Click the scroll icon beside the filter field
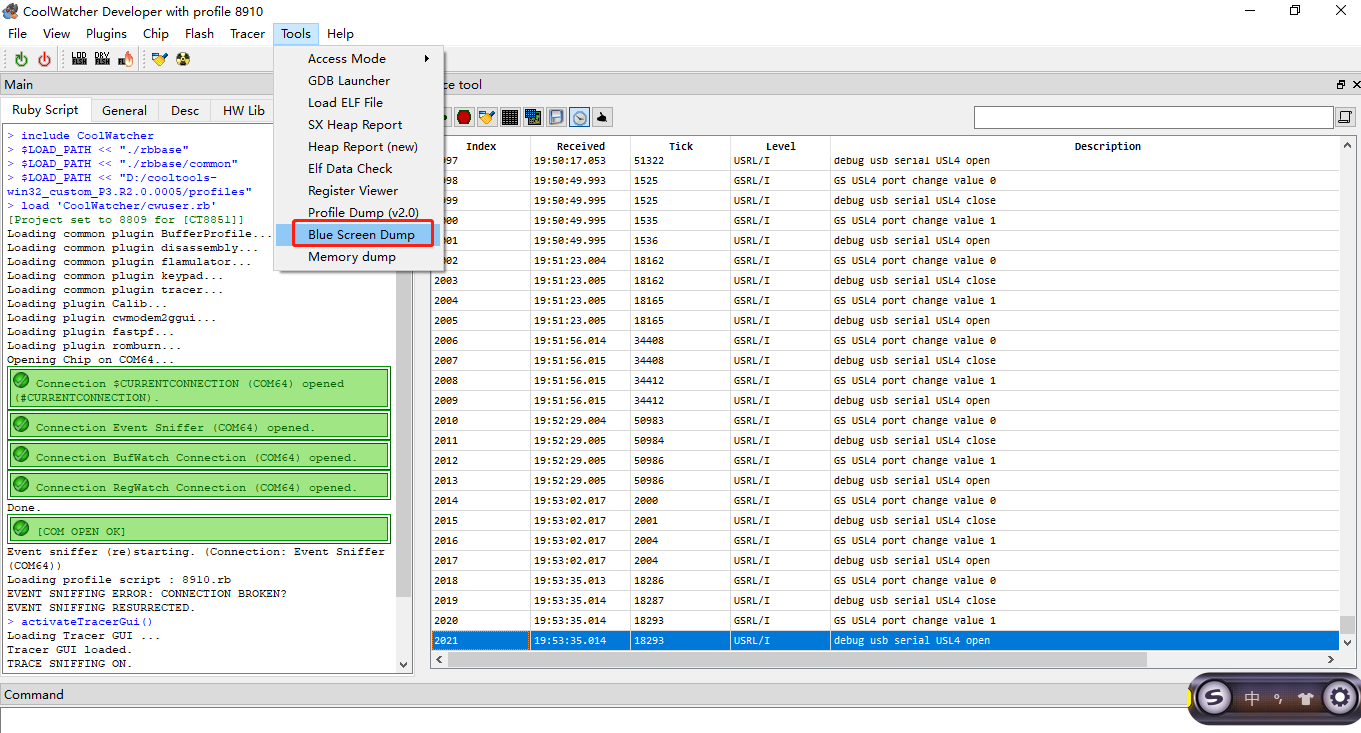 click(1346, 118)
